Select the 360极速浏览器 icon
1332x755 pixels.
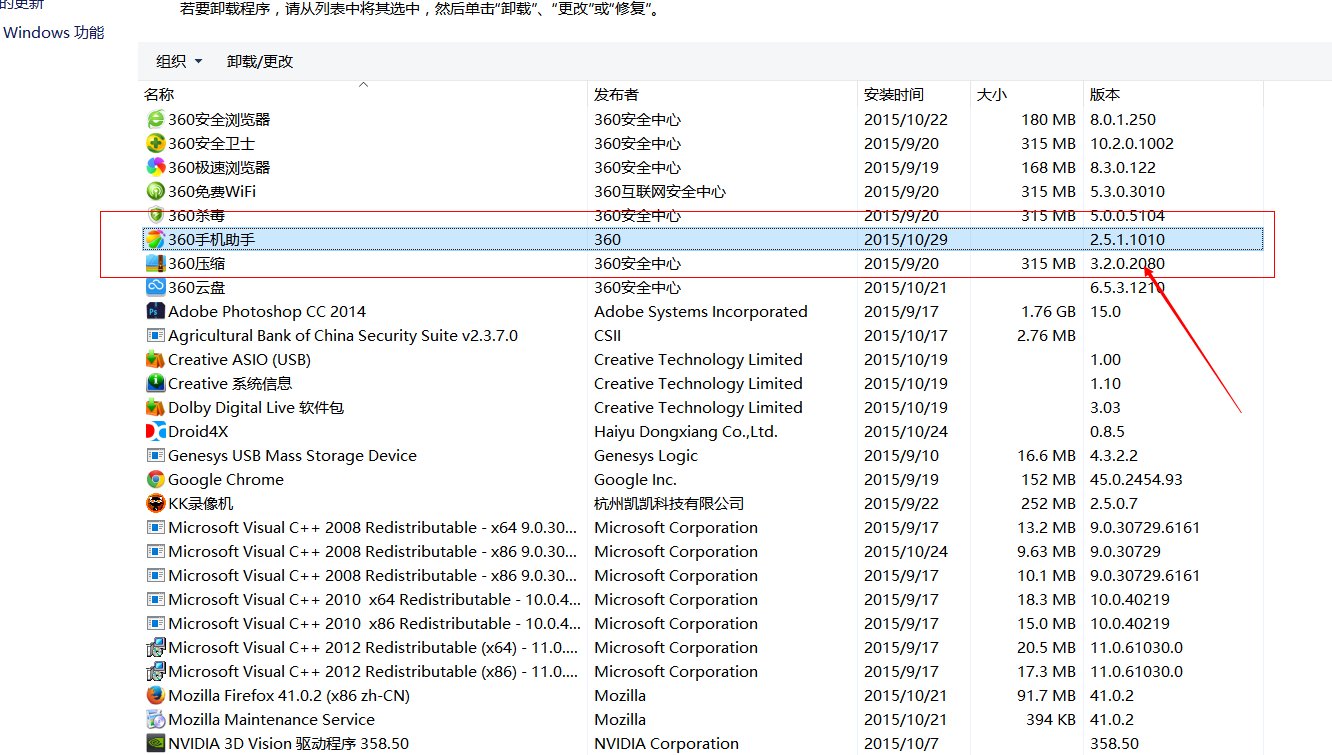156,167
